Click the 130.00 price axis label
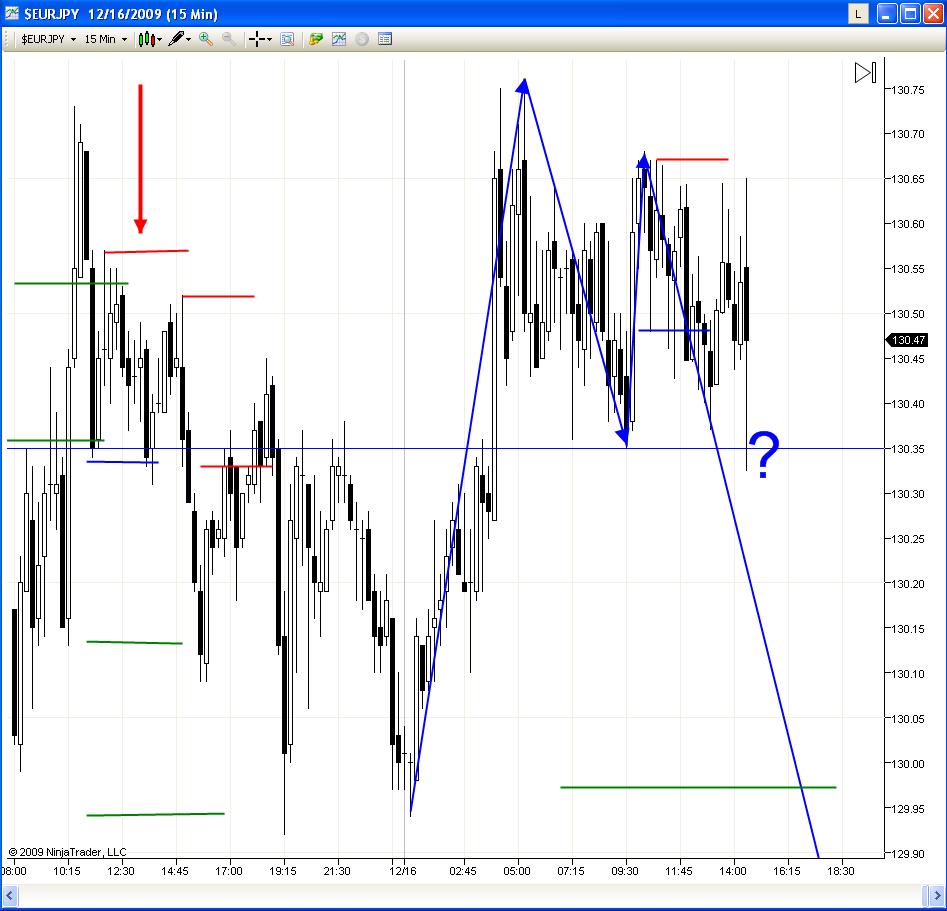The width and height of the screenshot is (947, 911). click(x=908, y=764)
